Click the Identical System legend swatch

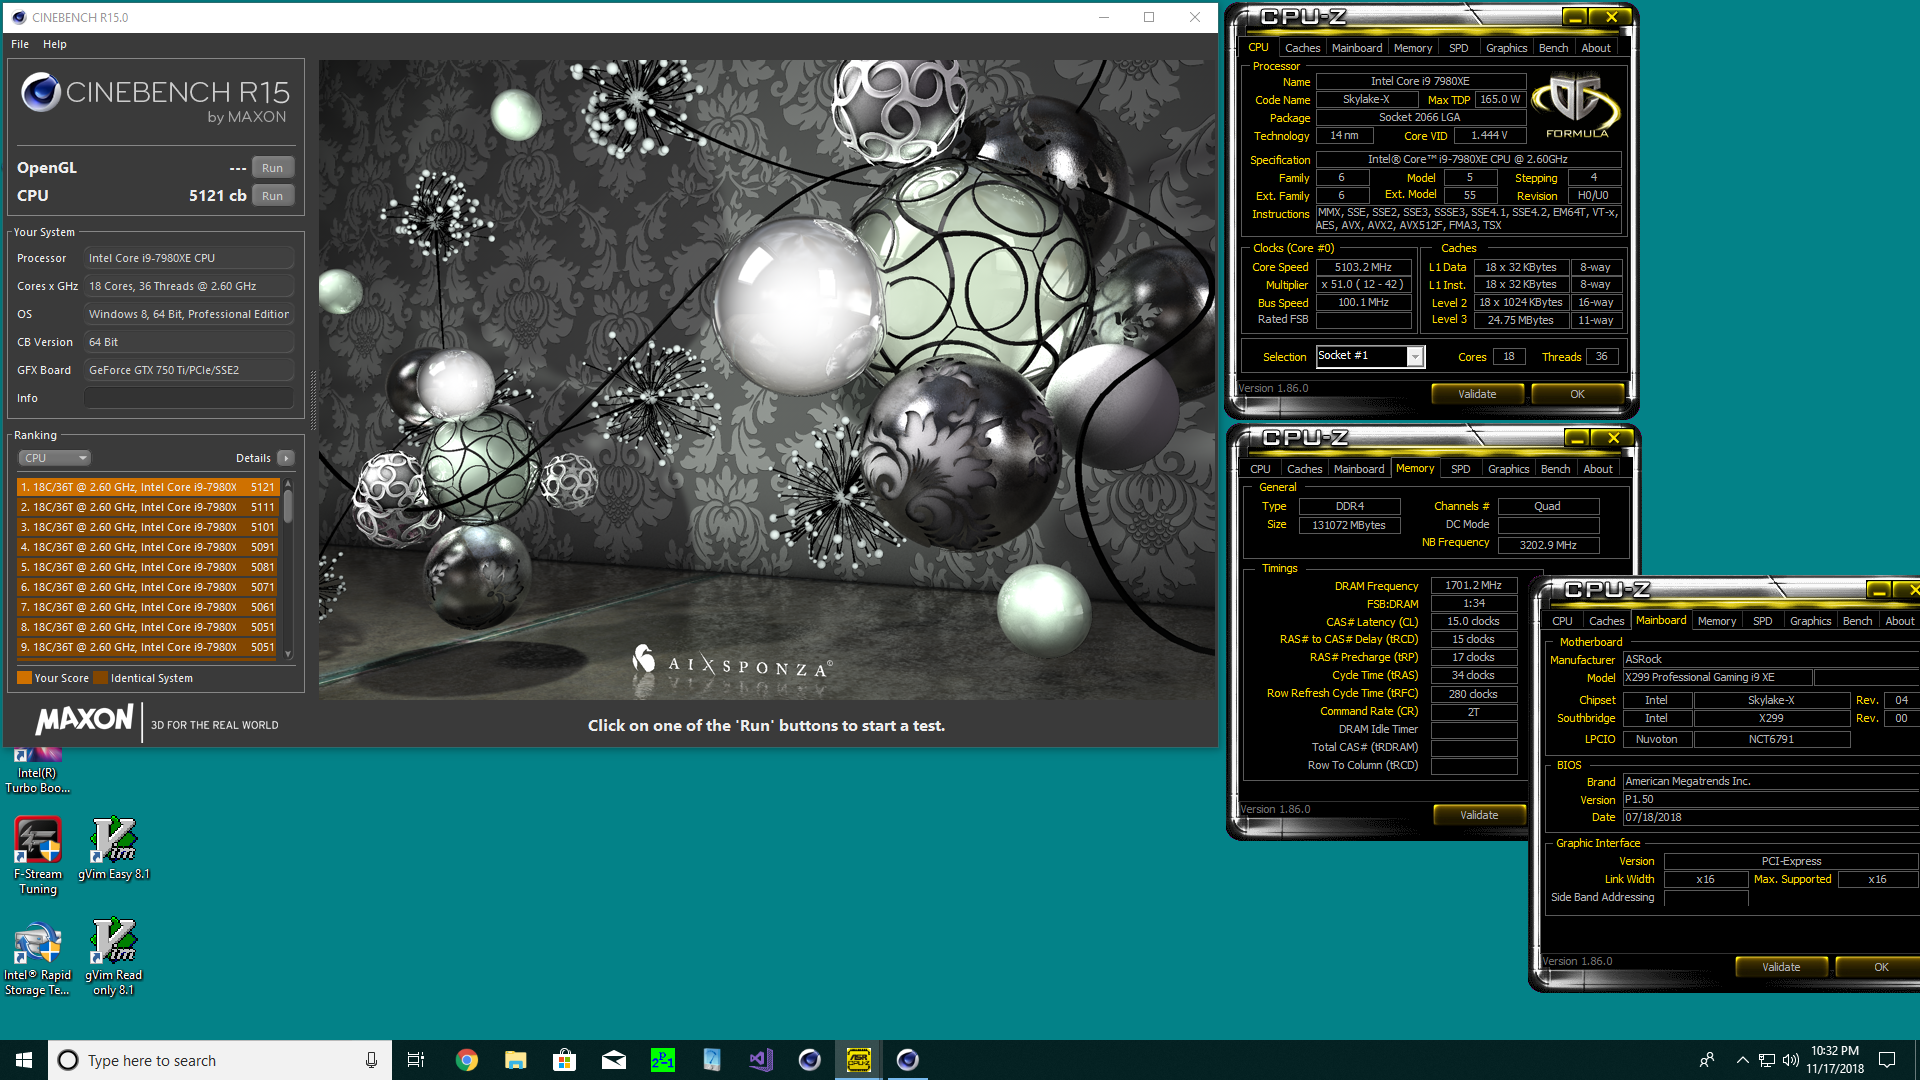100,678
